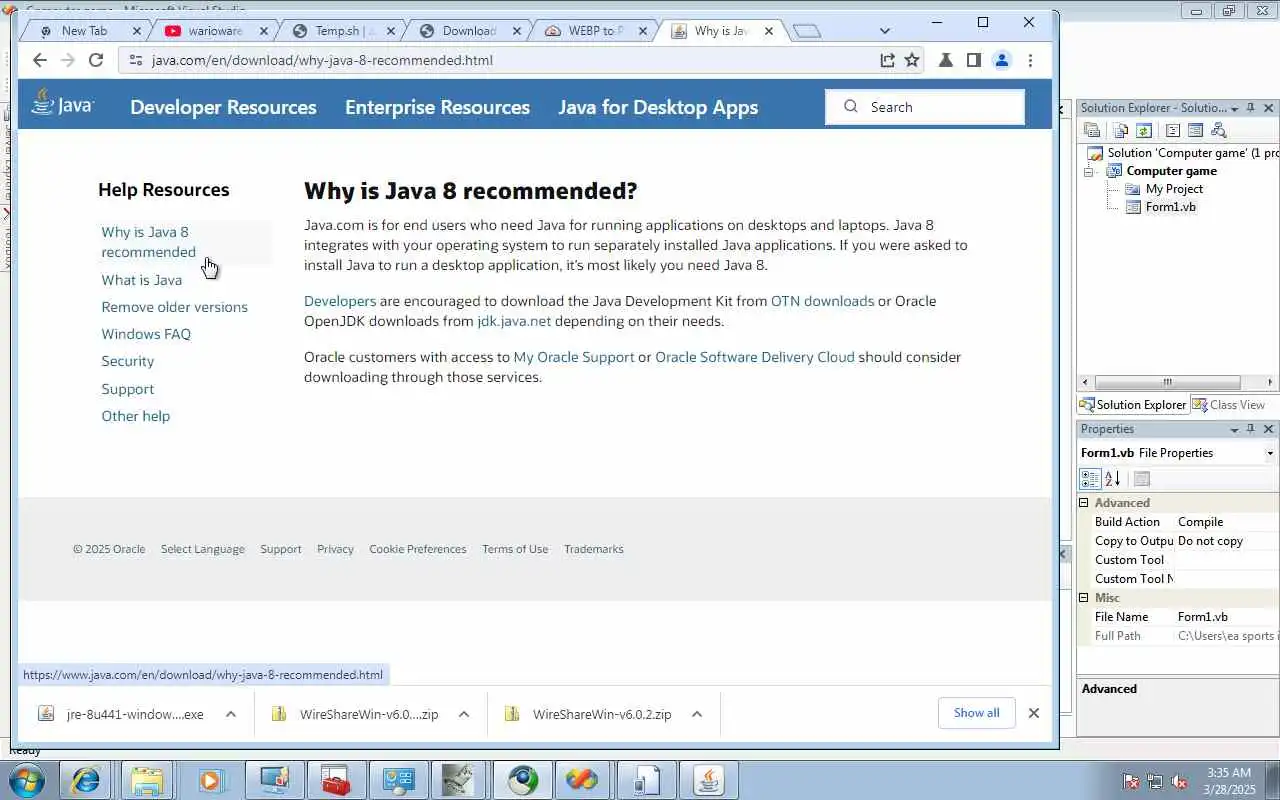
Task: Click the volume icon in system tray
Action: coord(1180,781)
